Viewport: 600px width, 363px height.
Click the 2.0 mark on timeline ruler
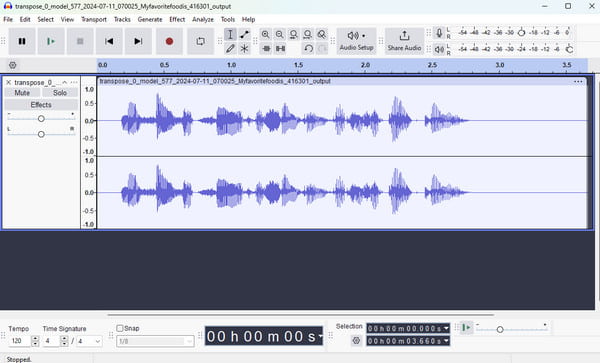365,65
